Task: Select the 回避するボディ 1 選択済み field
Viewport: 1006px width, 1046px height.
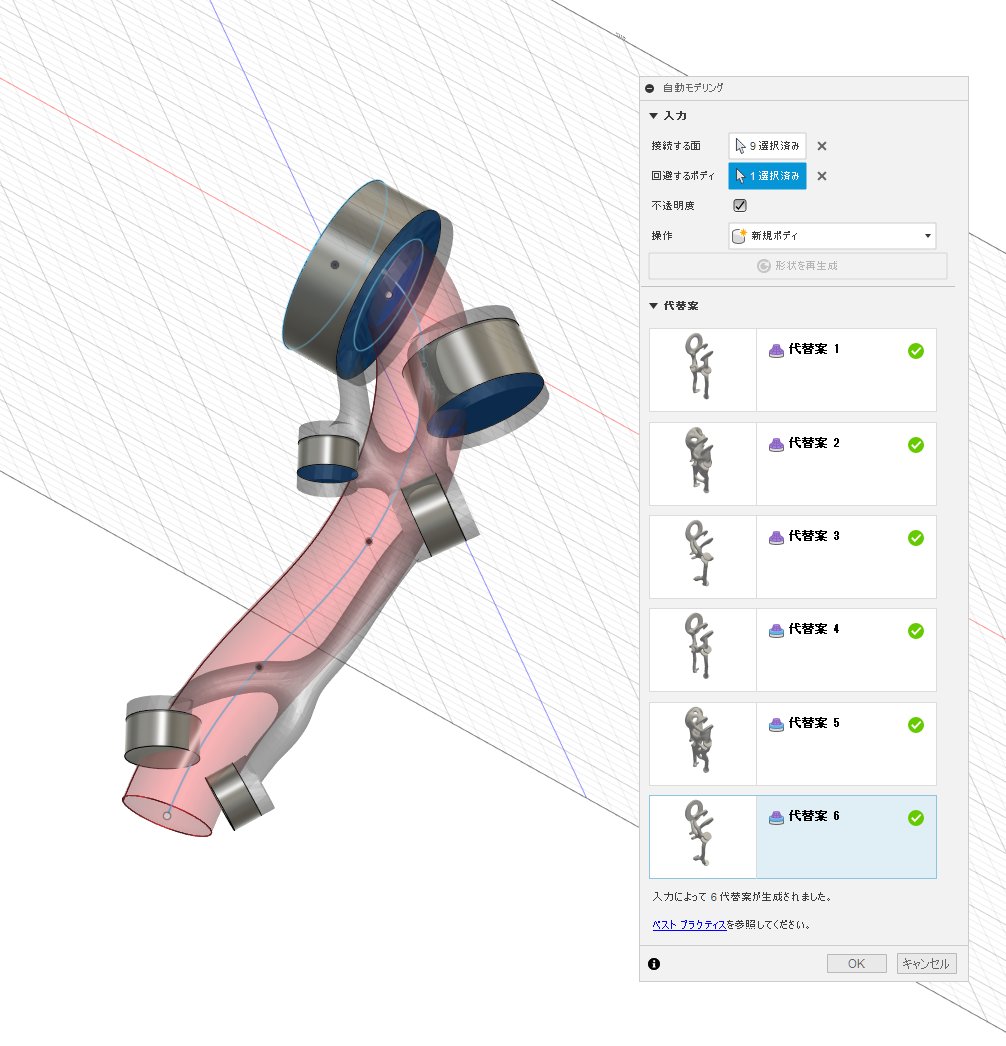Action: (767, 175)
